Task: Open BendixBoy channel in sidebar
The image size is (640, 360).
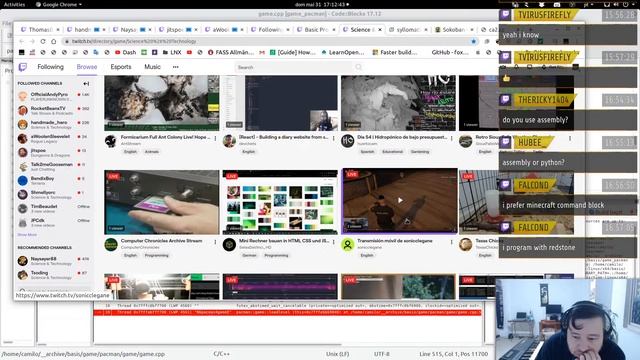Action: coord(53,180)
